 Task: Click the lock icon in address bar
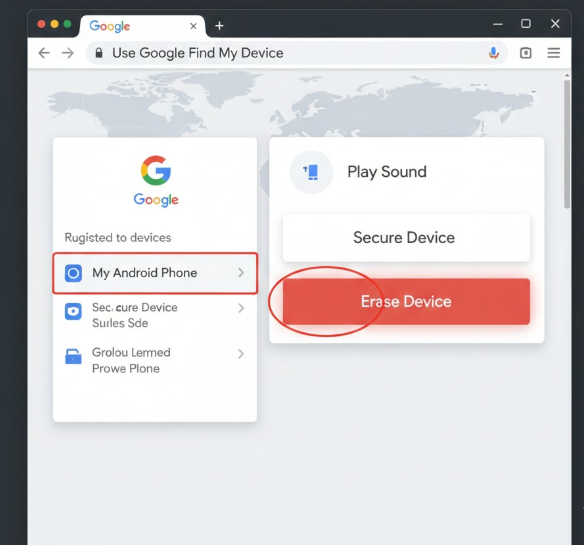coord(99,53)
